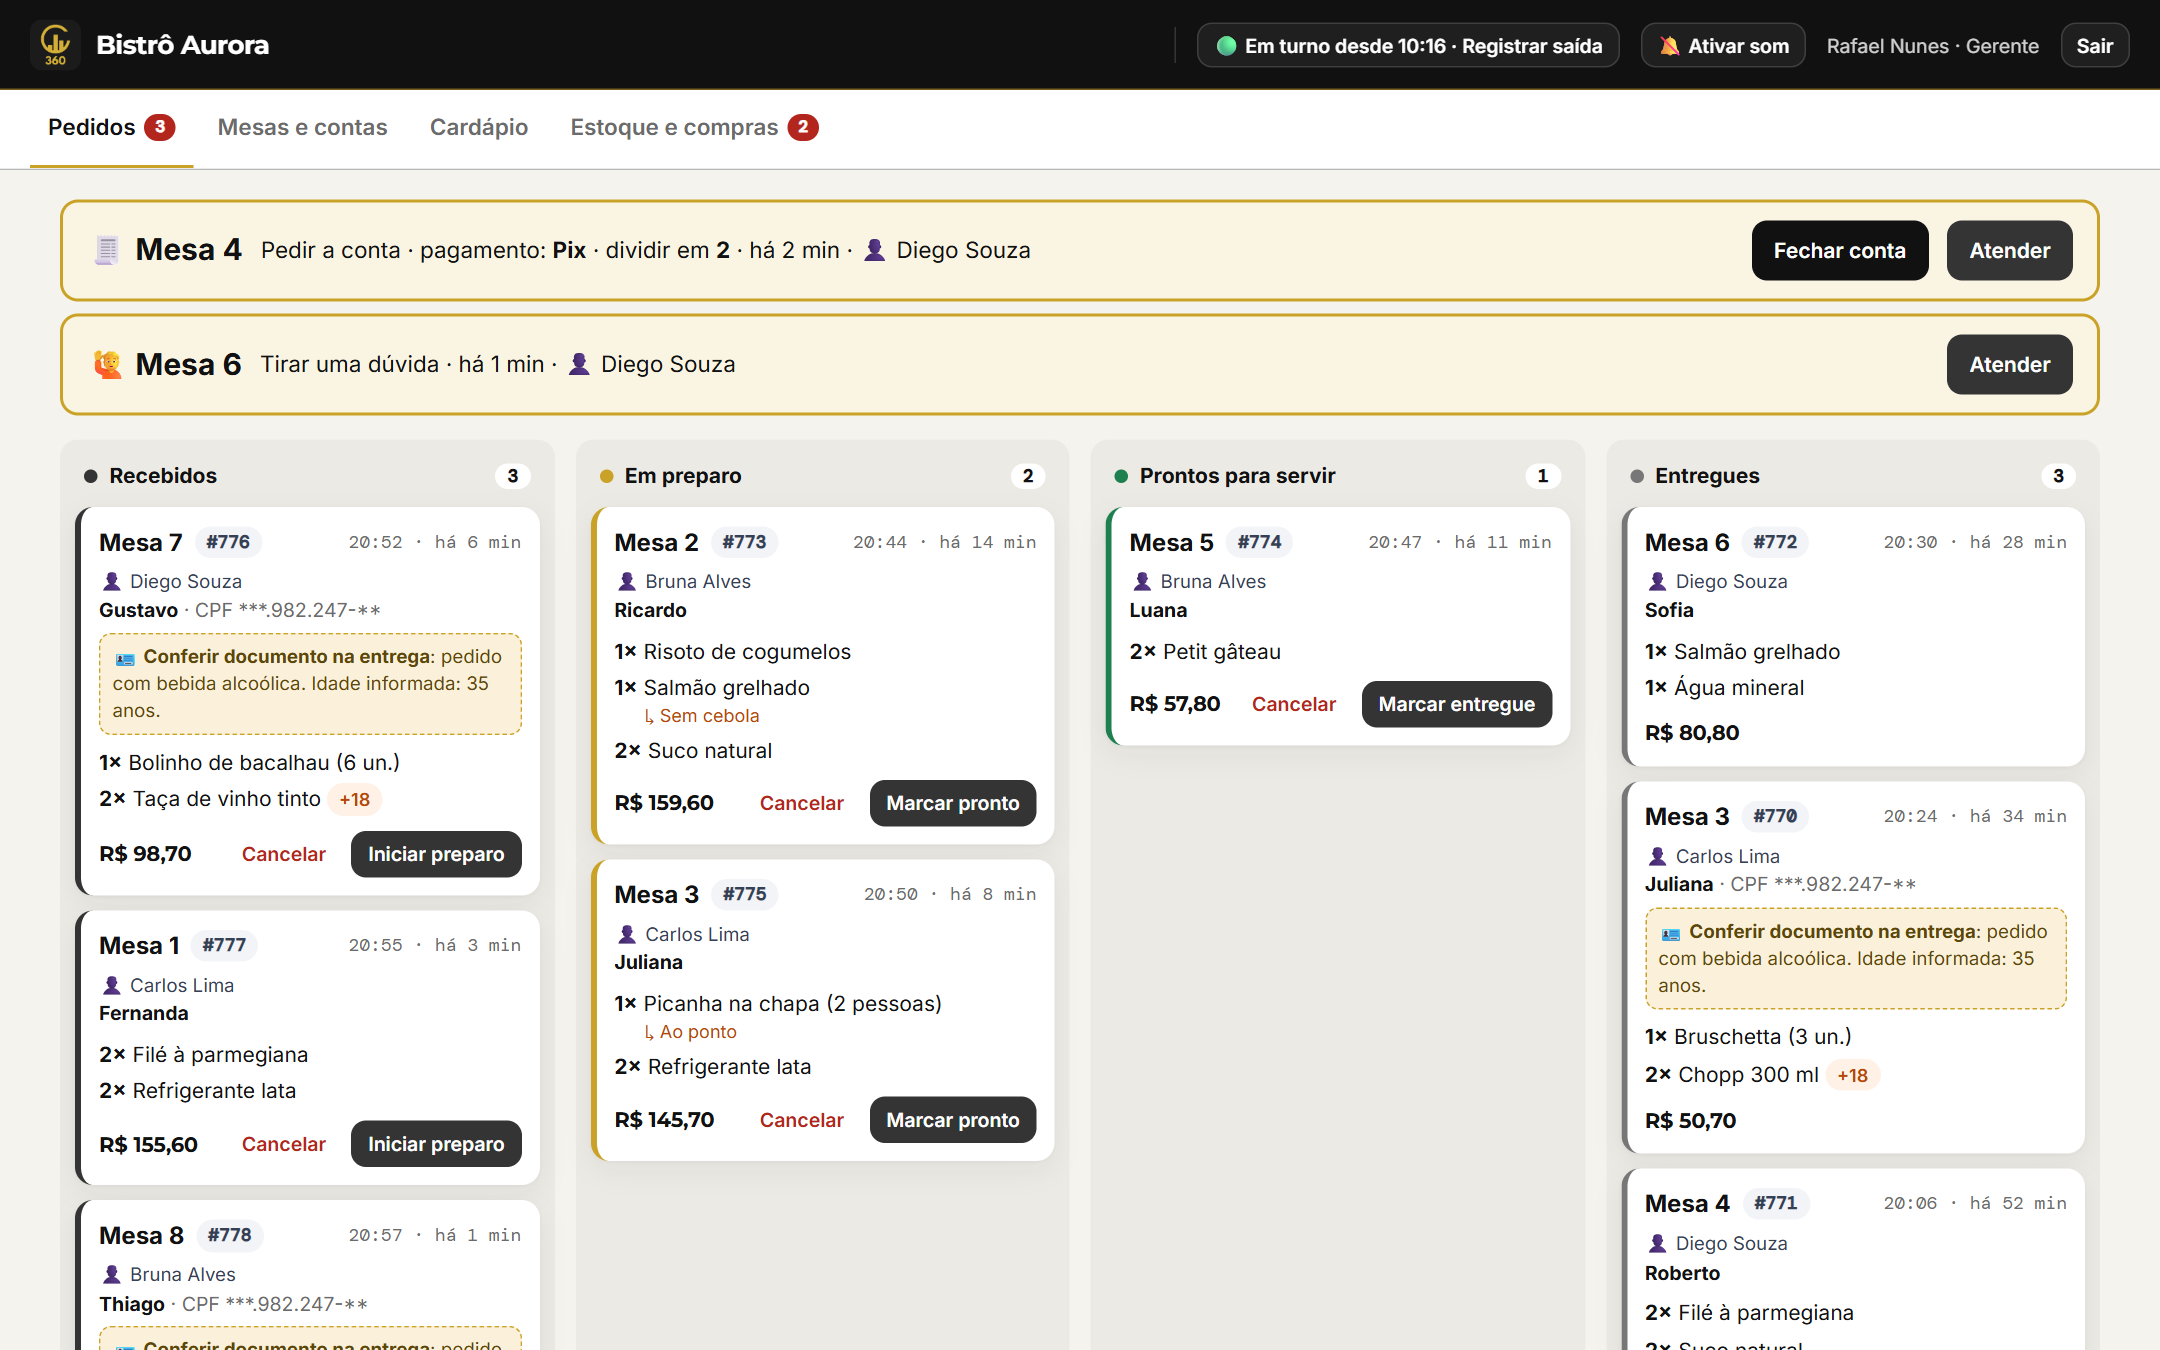The width and height of the screenshot is (2160, 1350).
Task: Click the waiter icon beside Diego Souza in Mesa 4 alert
Action: 874,250
